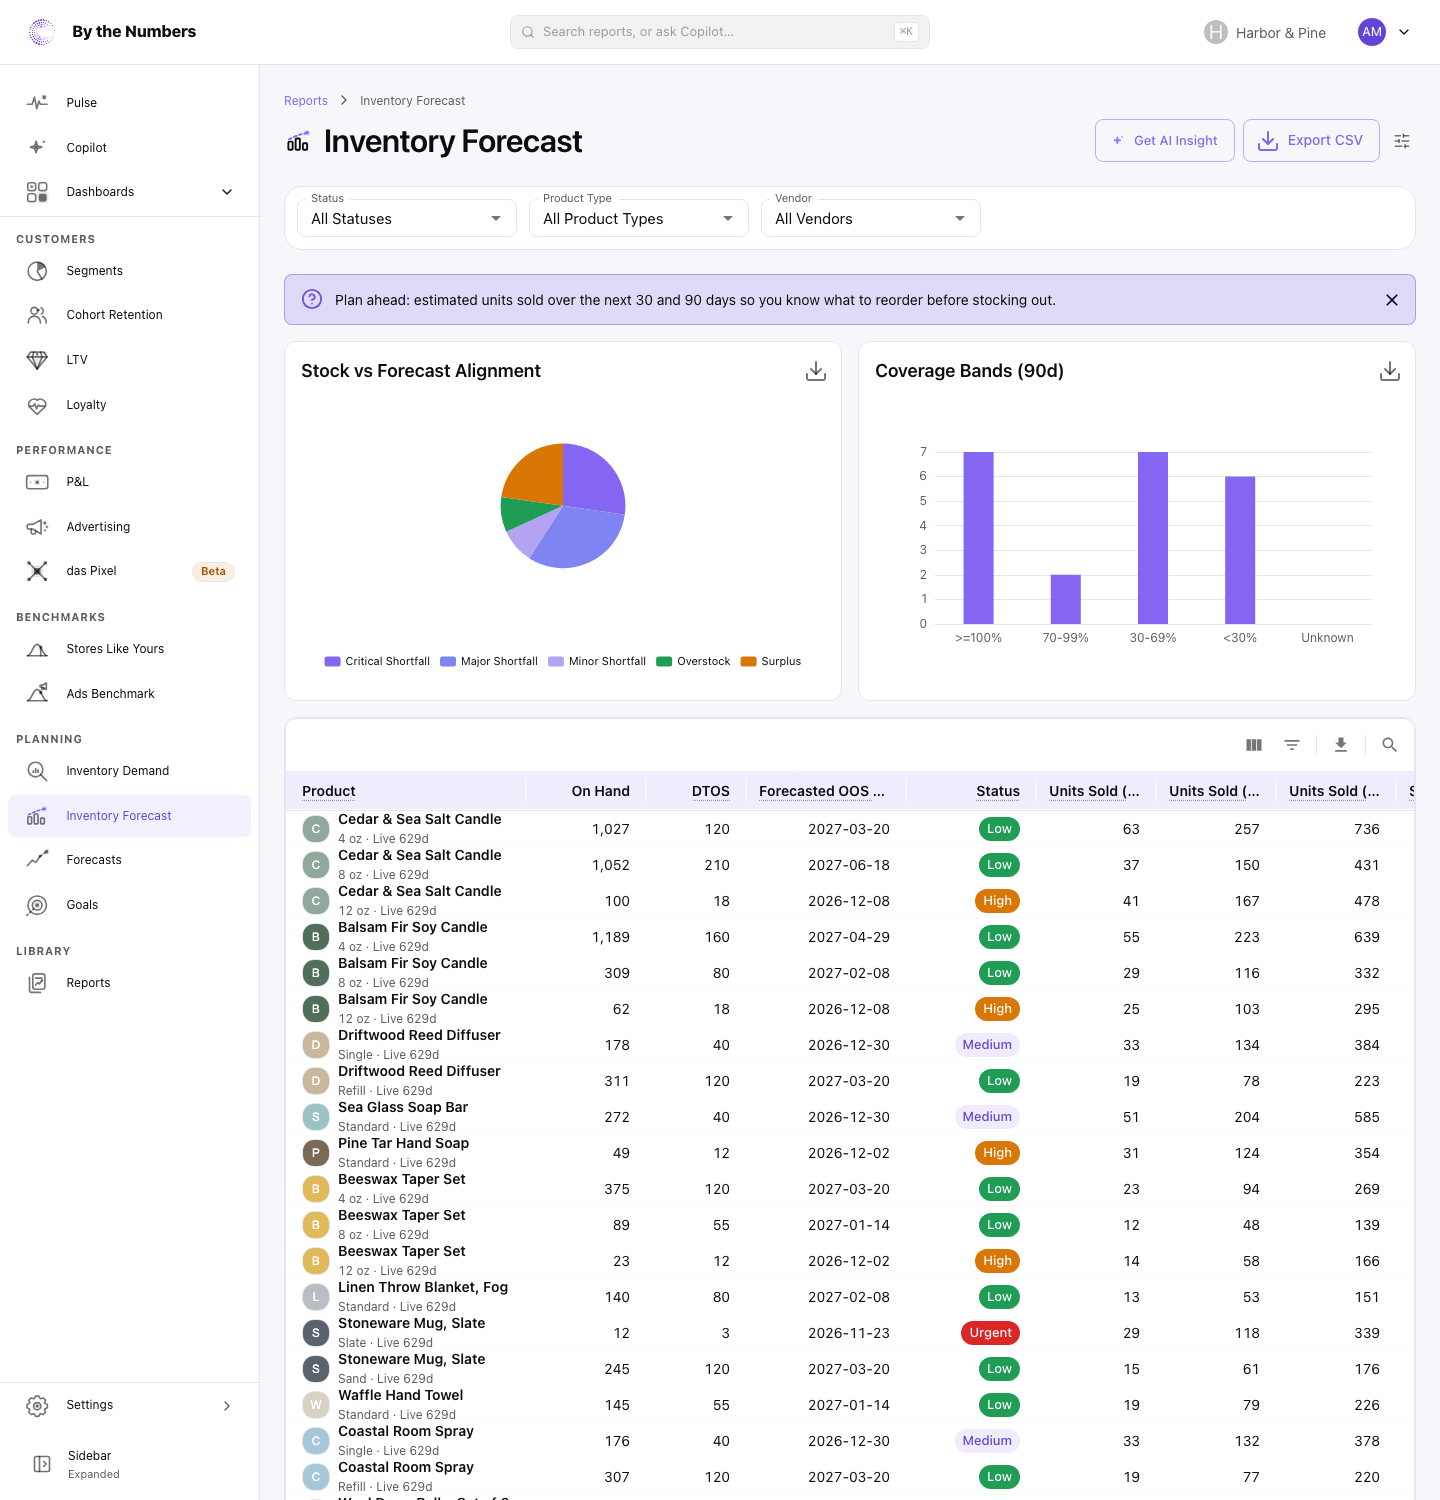Open the Status filter dropdown
This screenshot has width=1440, height=1500.
point(407,218)
